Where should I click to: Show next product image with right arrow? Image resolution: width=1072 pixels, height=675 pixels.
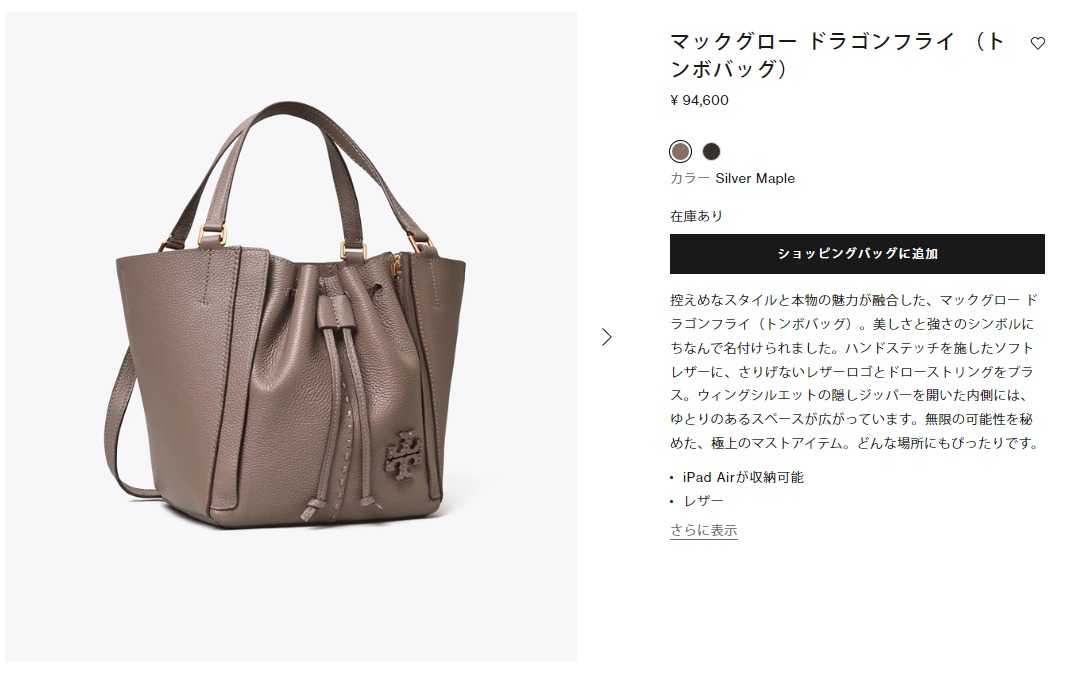pos(606,337)
